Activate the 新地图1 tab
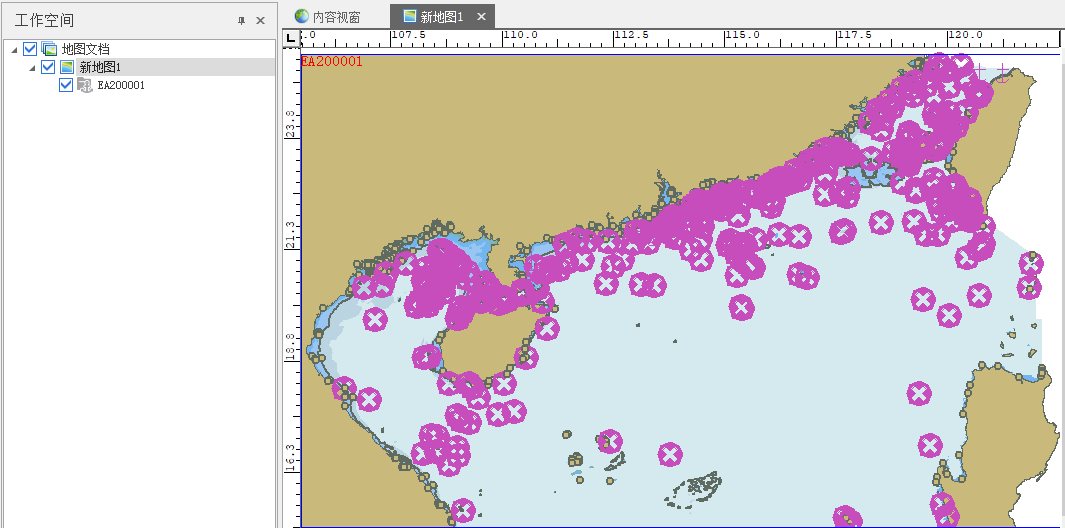 click(x=442, y=17)
